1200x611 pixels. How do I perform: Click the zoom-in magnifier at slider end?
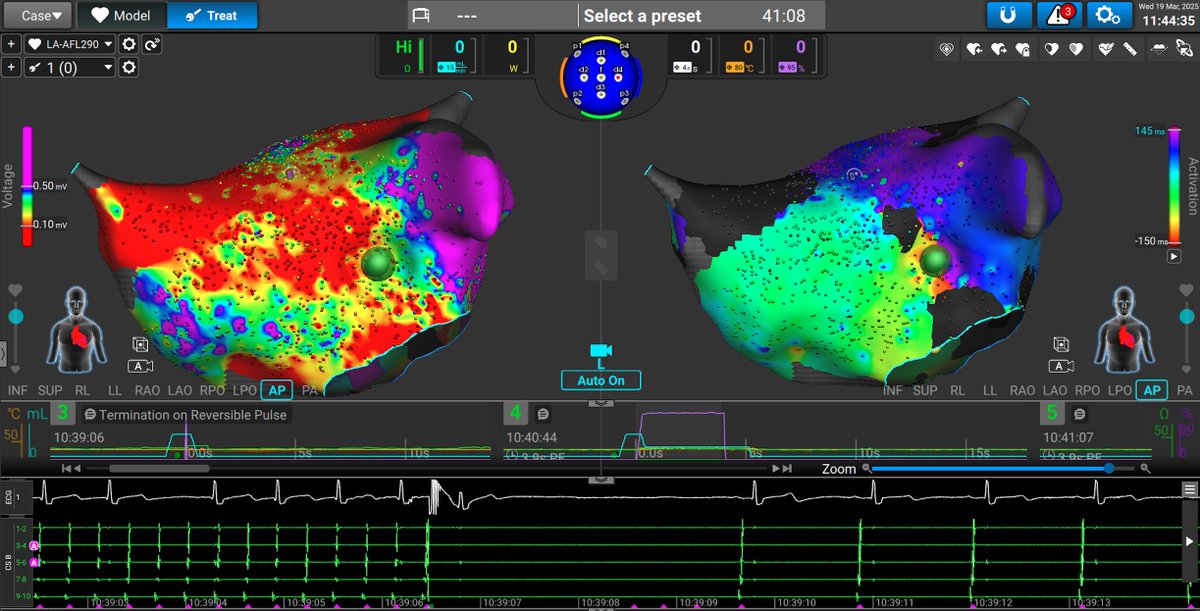pyautogui.click(x=1145, y=468)
